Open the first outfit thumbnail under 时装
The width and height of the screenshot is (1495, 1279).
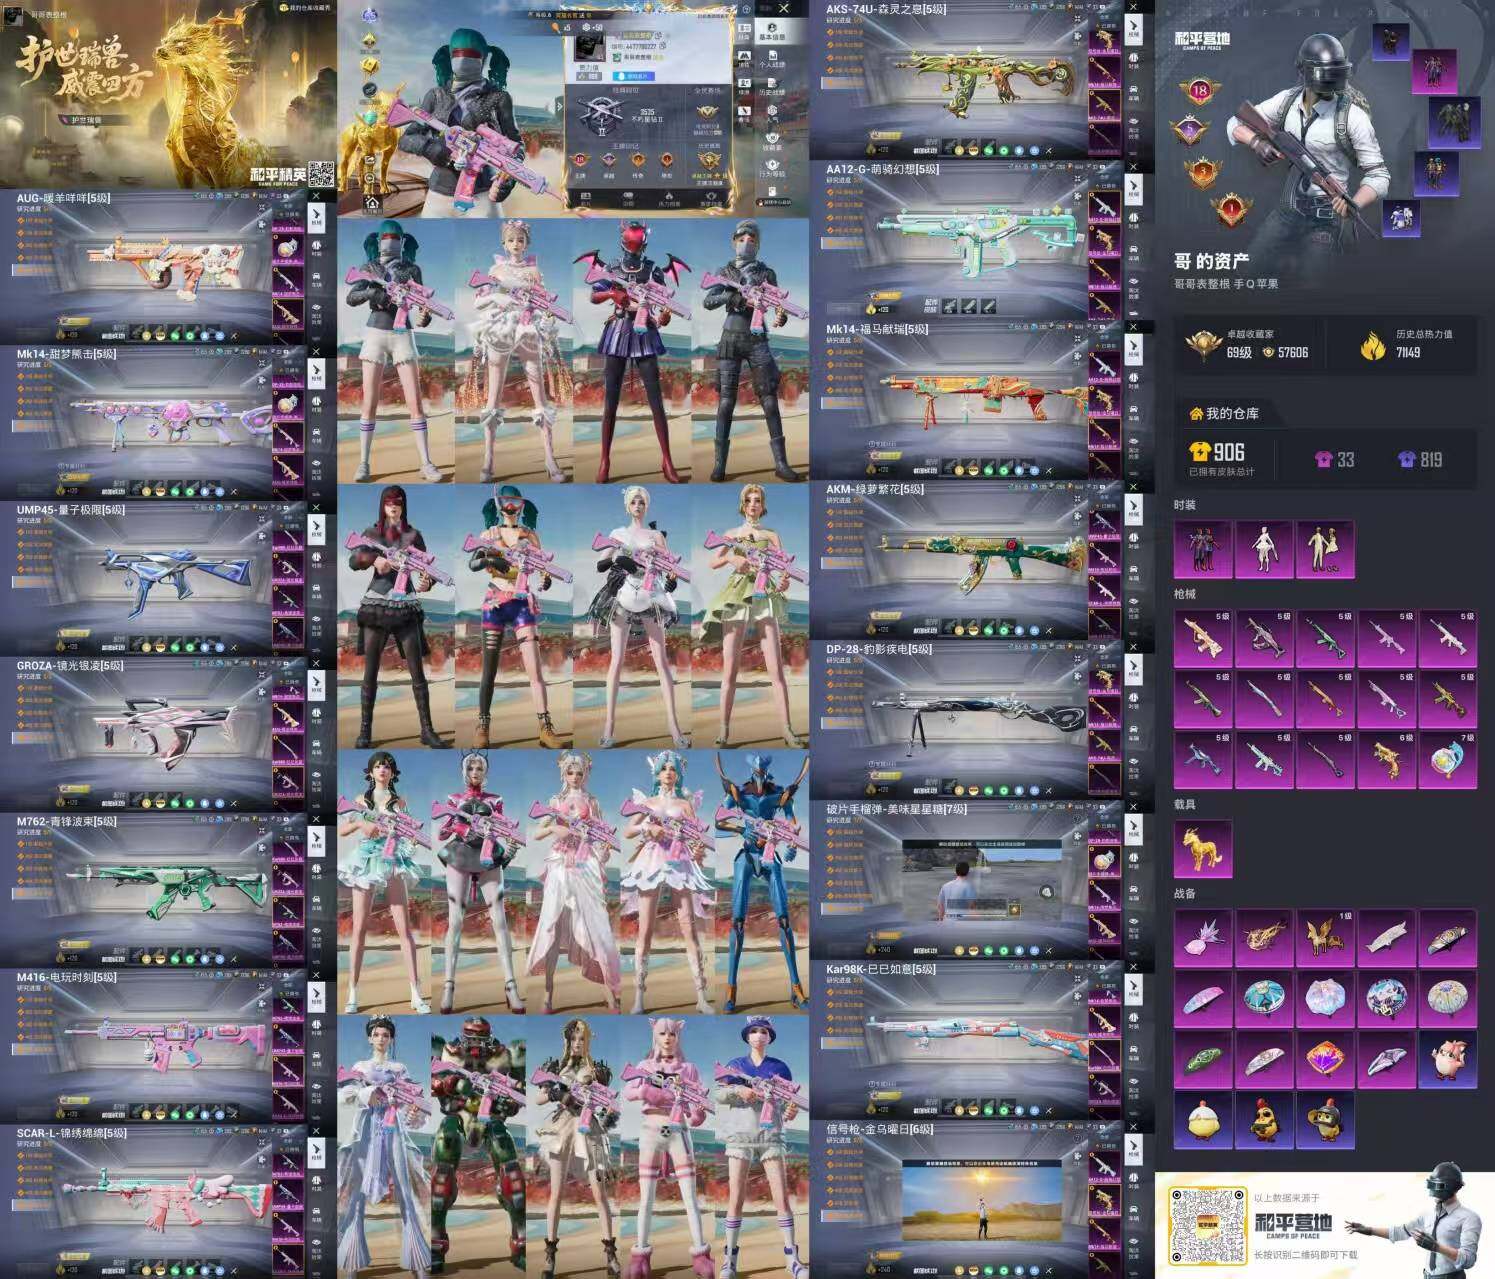tap(1203, 549)
